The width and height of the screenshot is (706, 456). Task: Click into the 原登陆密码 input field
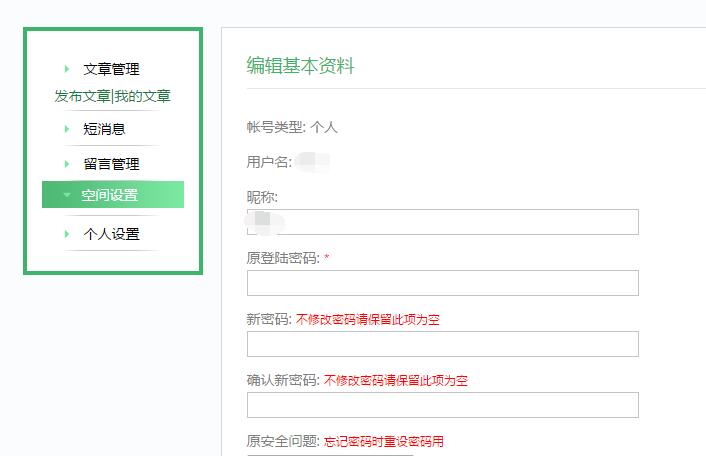(x=442, y=283)
